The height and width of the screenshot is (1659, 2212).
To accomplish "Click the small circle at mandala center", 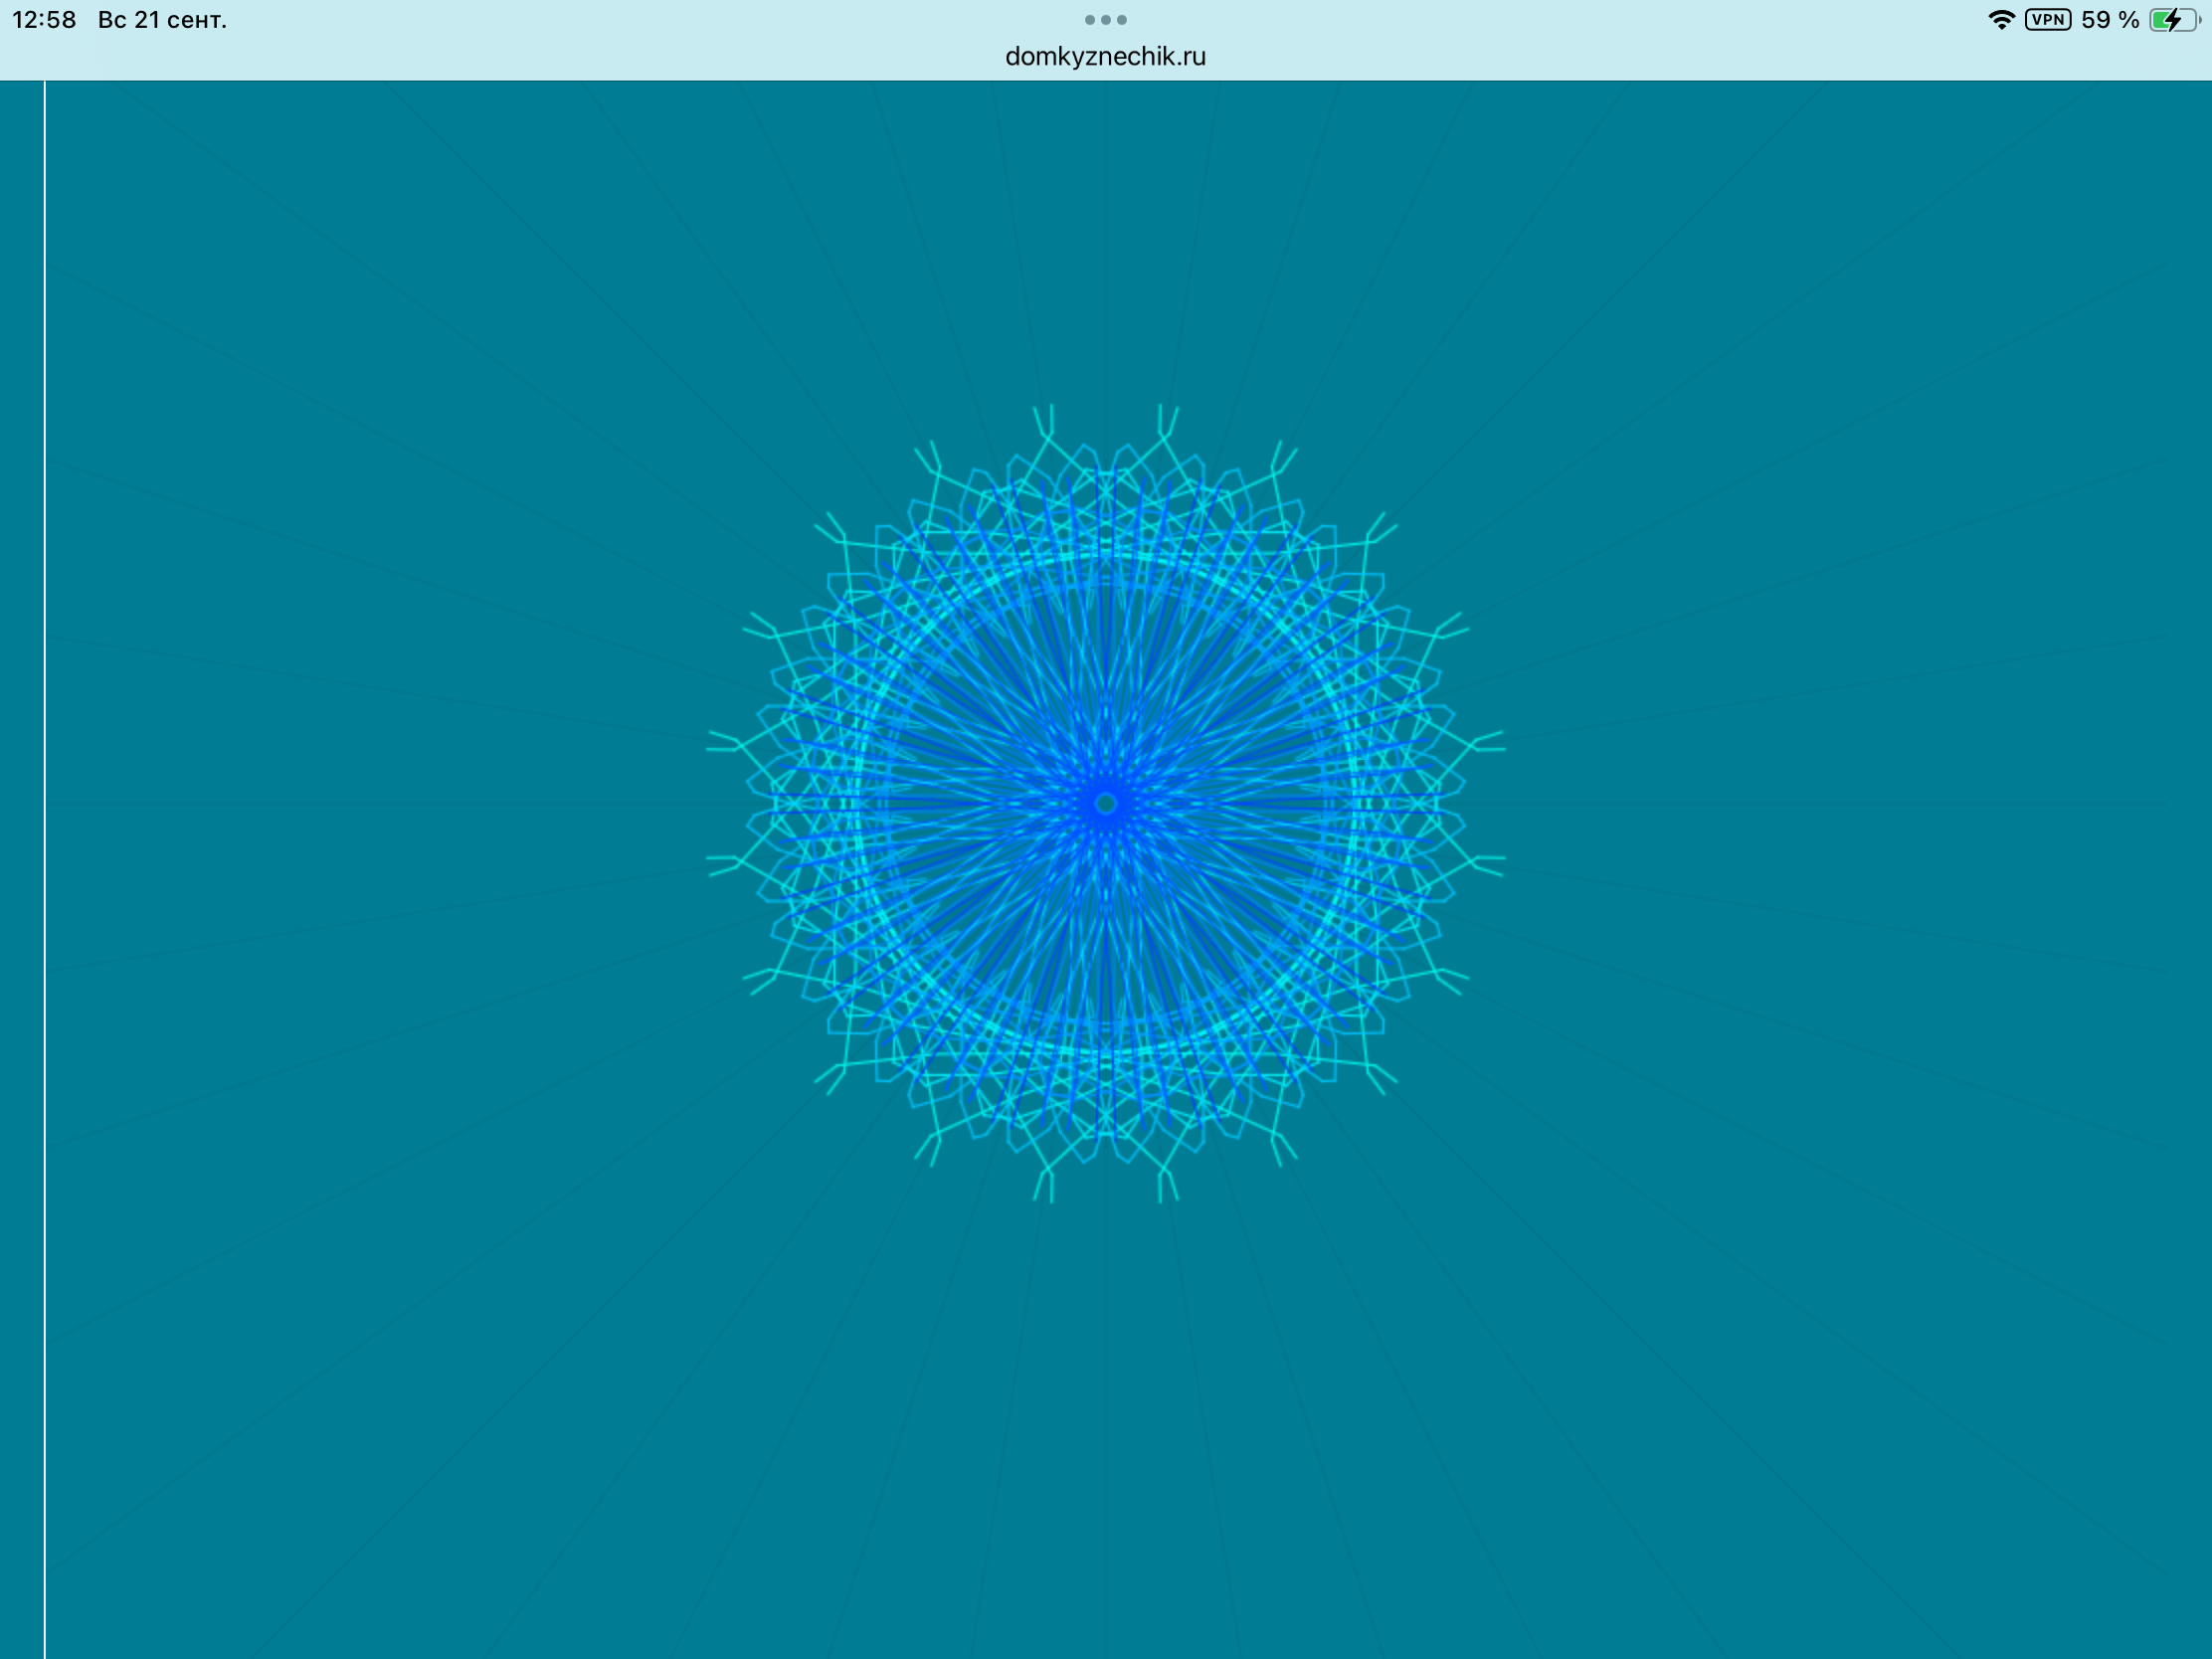I will pyautogui.click(x=1105, y=803).
